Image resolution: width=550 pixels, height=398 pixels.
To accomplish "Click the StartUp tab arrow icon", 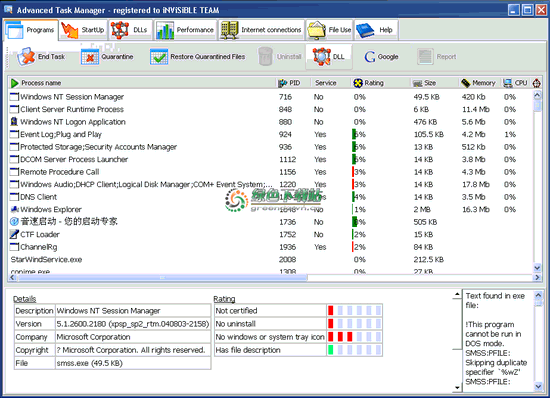I will pyautogui.click(x=69, y=30).
